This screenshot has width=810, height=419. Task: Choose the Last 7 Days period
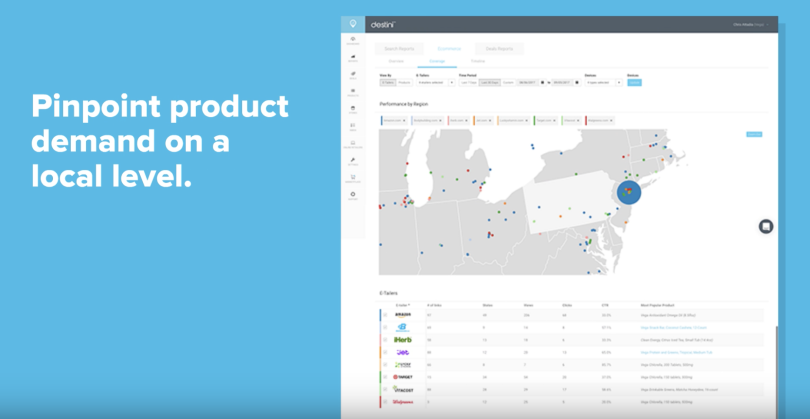pyautogui.click(x=469, y=83)
